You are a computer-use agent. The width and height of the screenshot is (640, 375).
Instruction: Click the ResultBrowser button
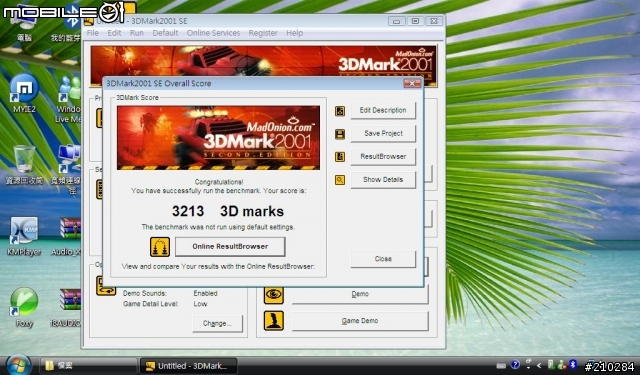(383, 156)
